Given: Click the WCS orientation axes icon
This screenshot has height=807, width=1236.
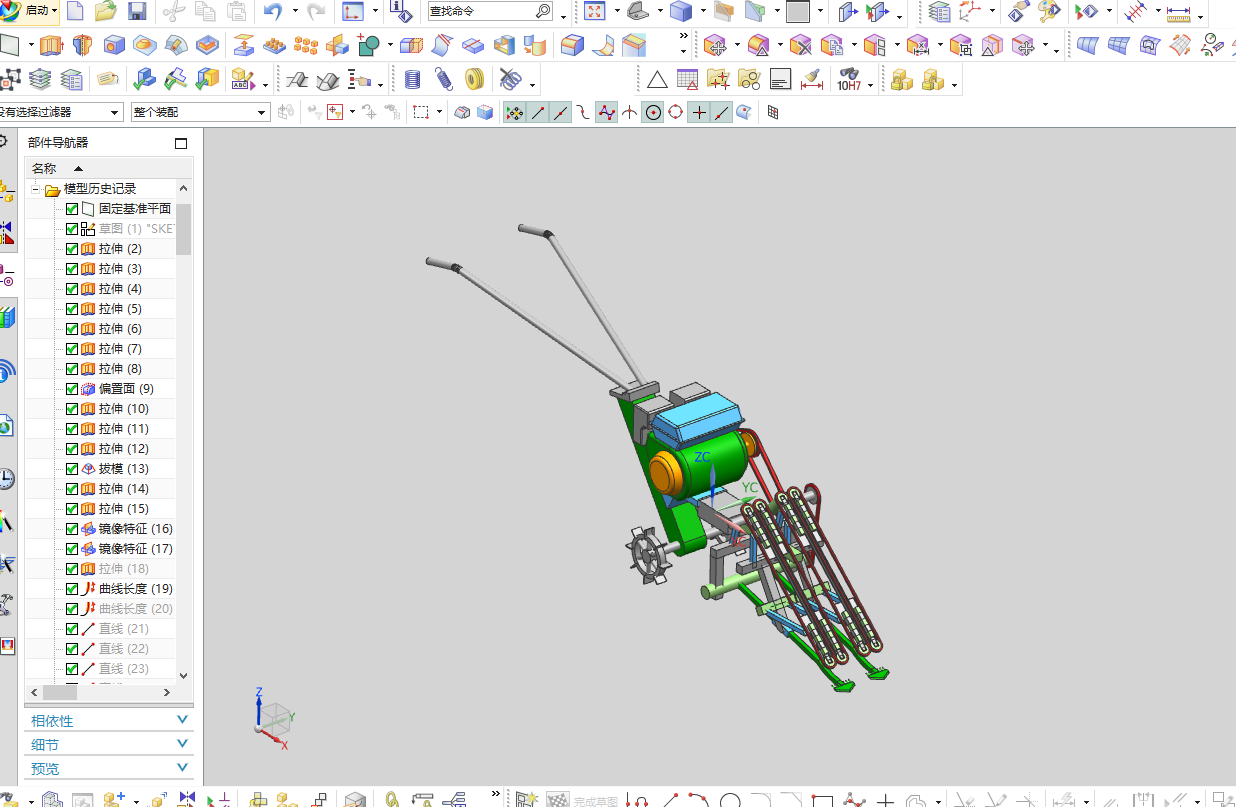Looking at the screenshot, I should [970, 12].
